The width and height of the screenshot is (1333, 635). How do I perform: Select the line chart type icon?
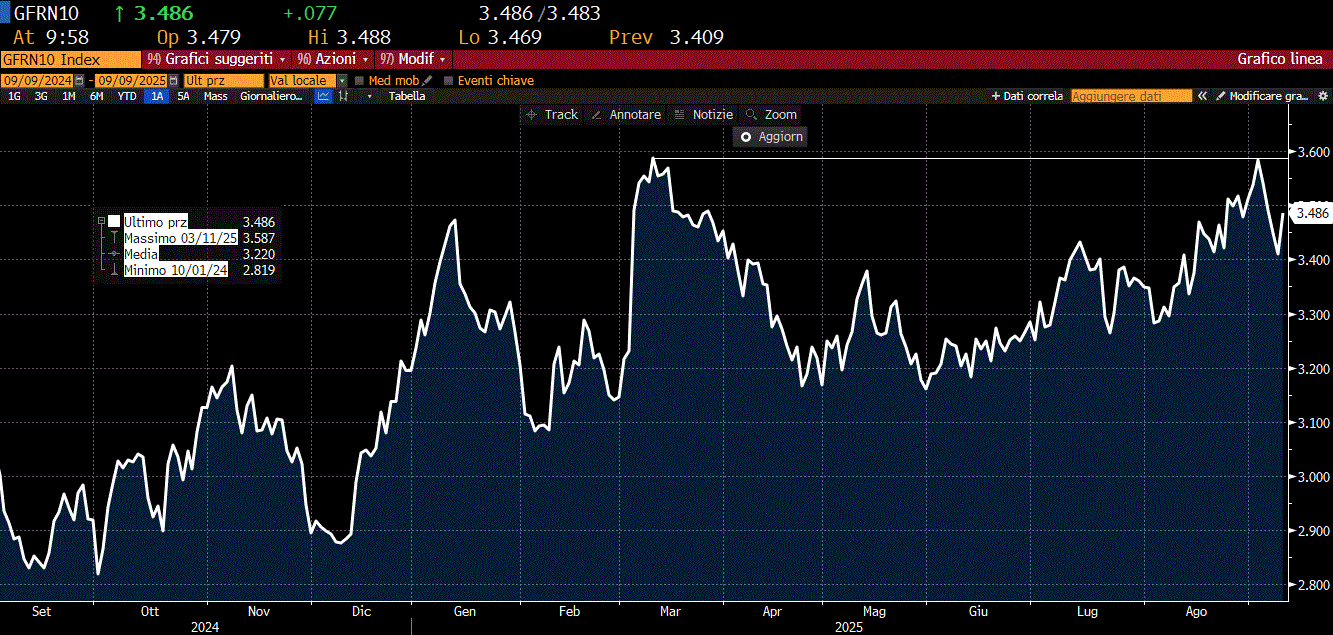(x=324, y=96)
